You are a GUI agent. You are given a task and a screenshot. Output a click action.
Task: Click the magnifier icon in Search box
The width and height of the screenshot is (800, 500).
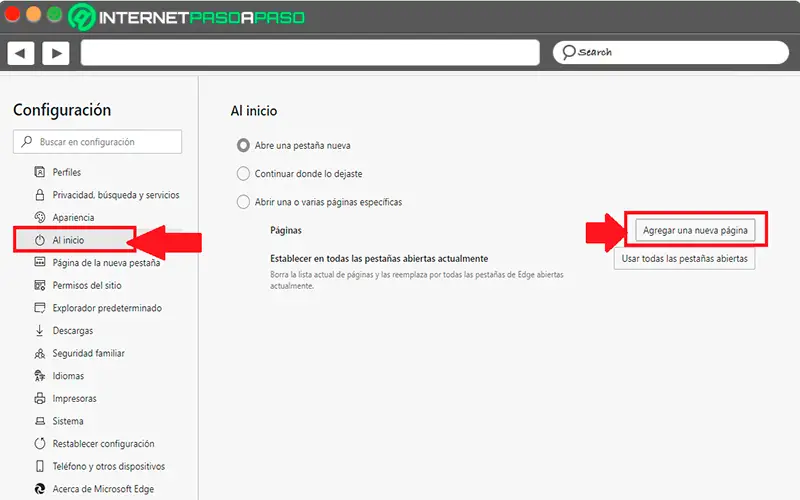[568, 52]
